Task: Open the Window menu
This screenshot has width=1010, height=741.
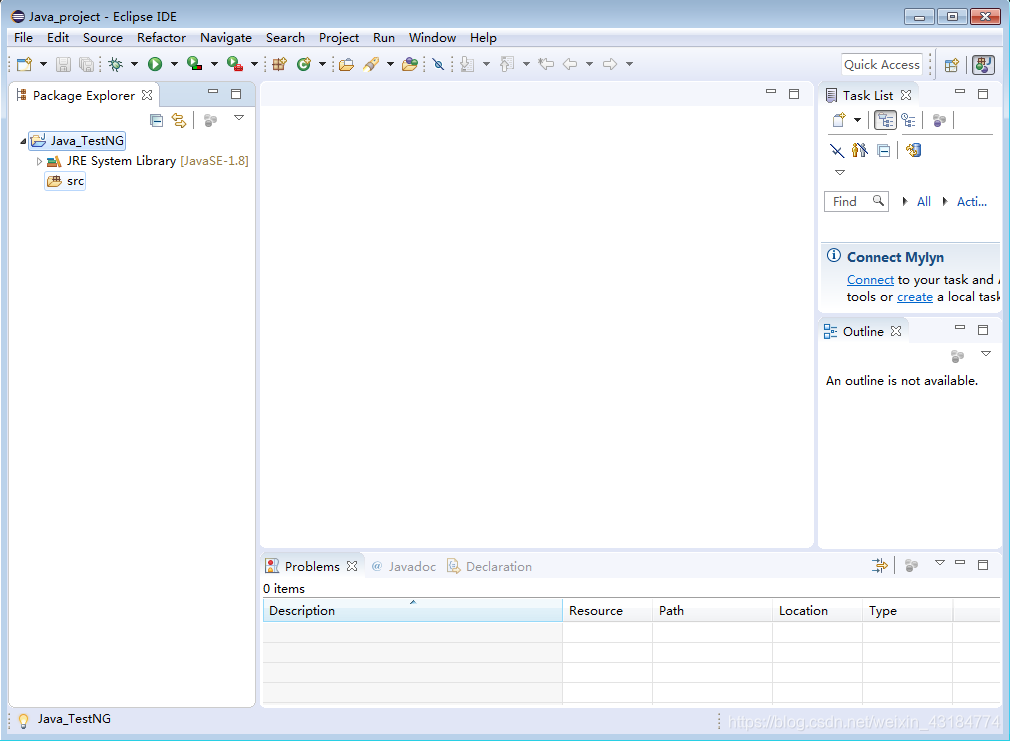Action: coord(432,37)
